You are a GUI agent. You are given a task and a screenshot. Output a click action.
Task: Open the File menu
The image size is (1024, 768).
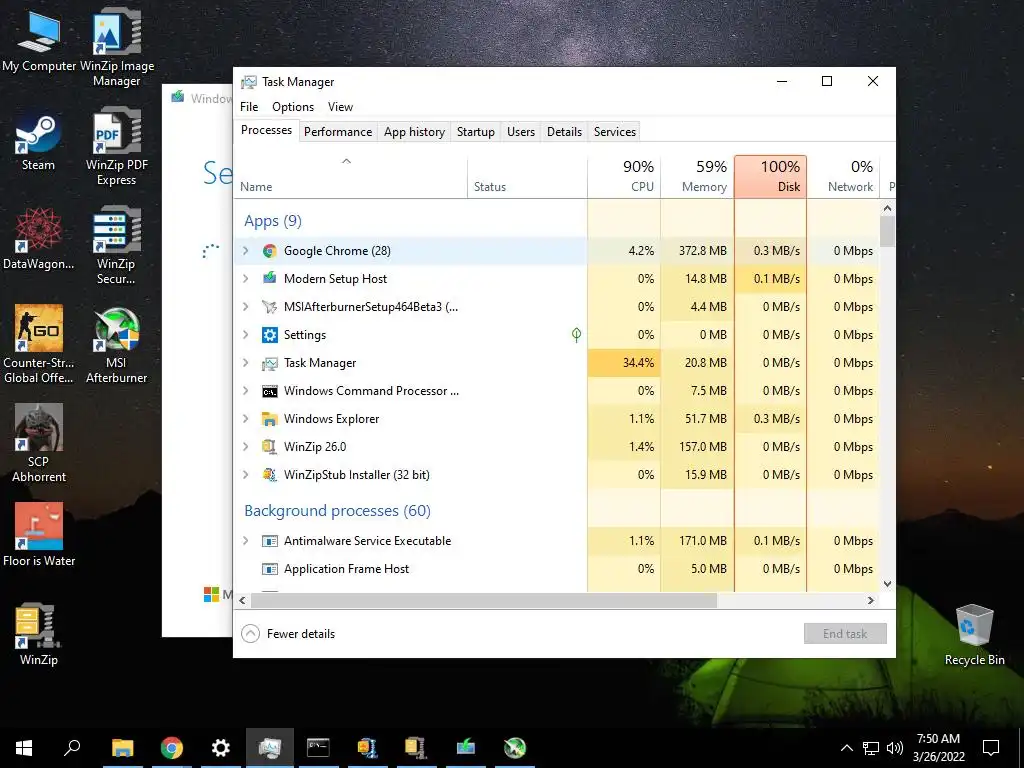coord(249,107)
